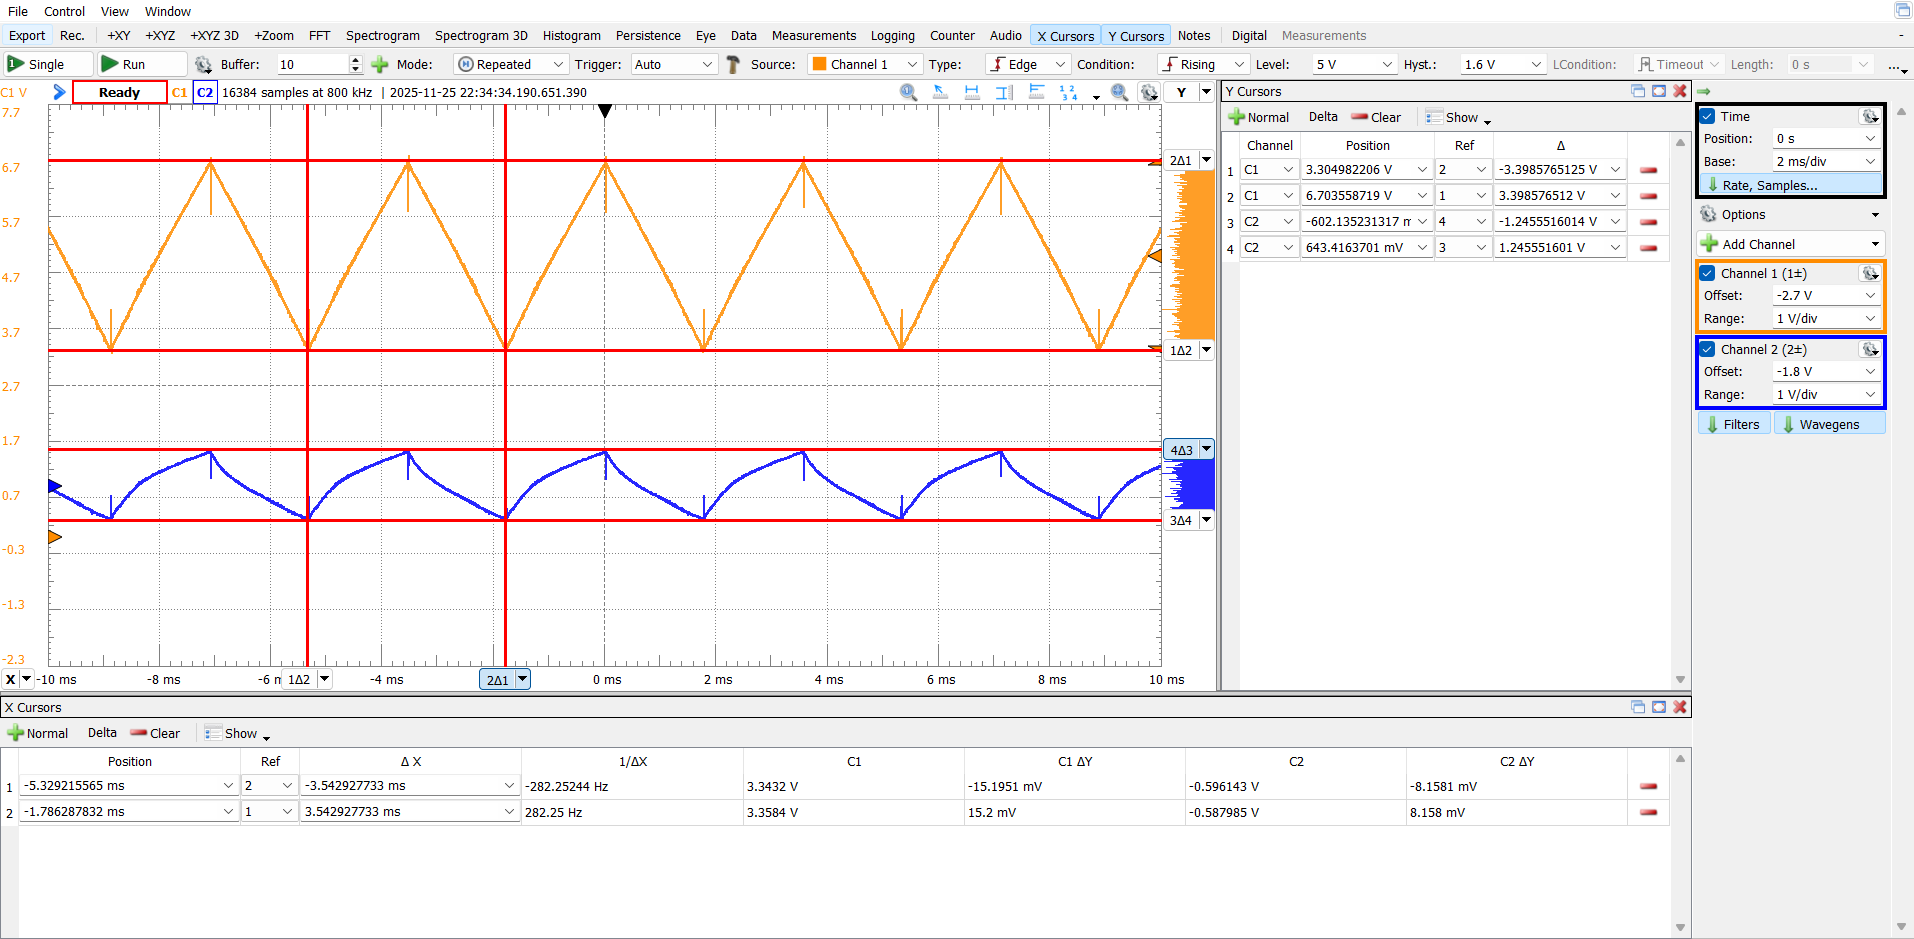Image resolution: width=1914 pixels, height=939 pixels.
Task: Click the Wavegens button
Action: coord(1829,424)
